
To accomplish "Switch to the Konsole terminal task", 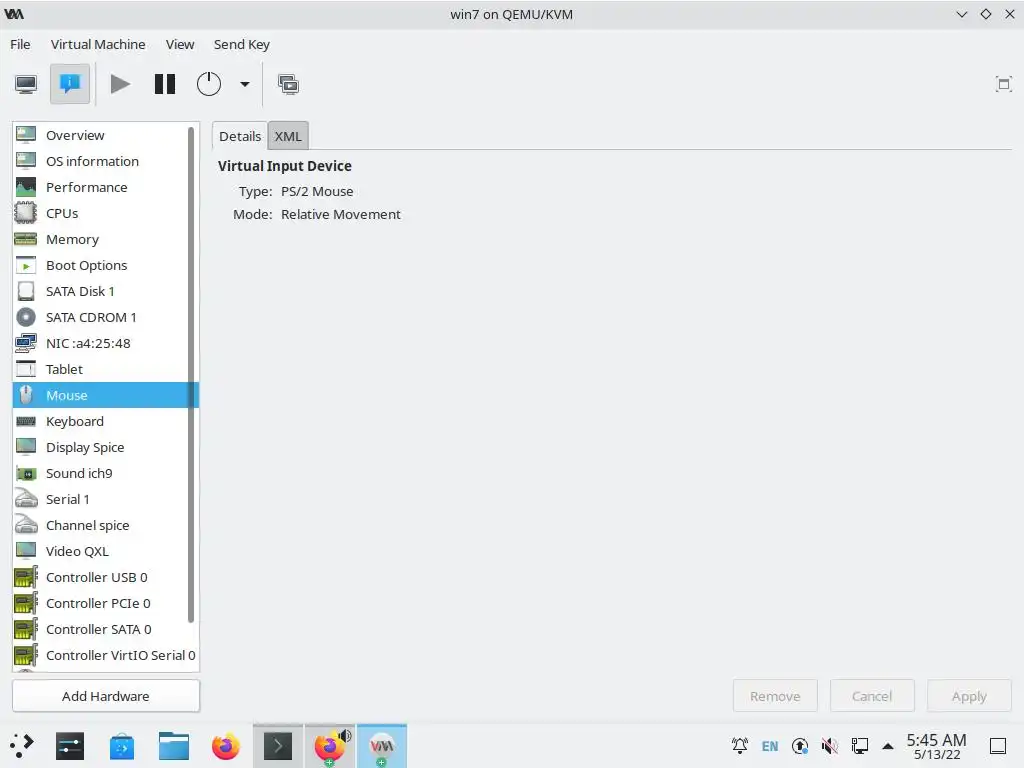I will click(278, 746).
